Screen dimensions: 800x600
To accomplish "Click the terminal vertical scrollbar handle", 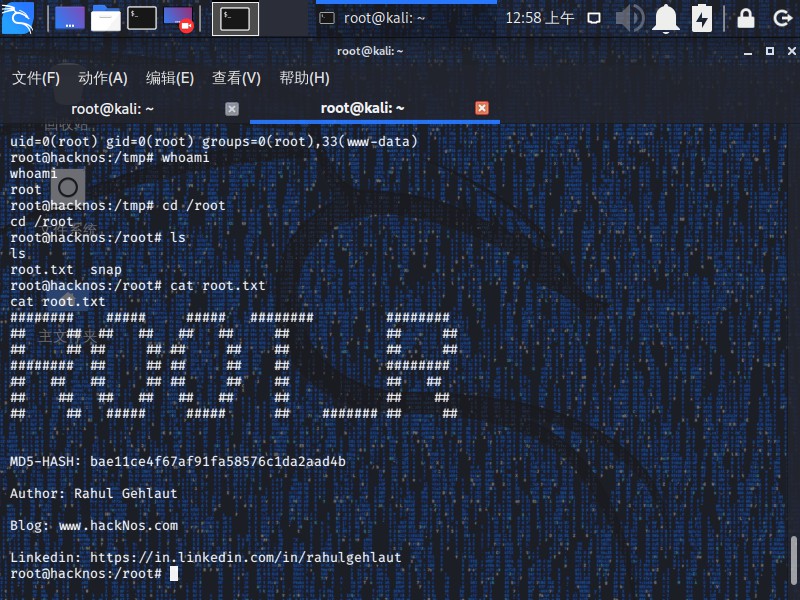I will [793, 560].
